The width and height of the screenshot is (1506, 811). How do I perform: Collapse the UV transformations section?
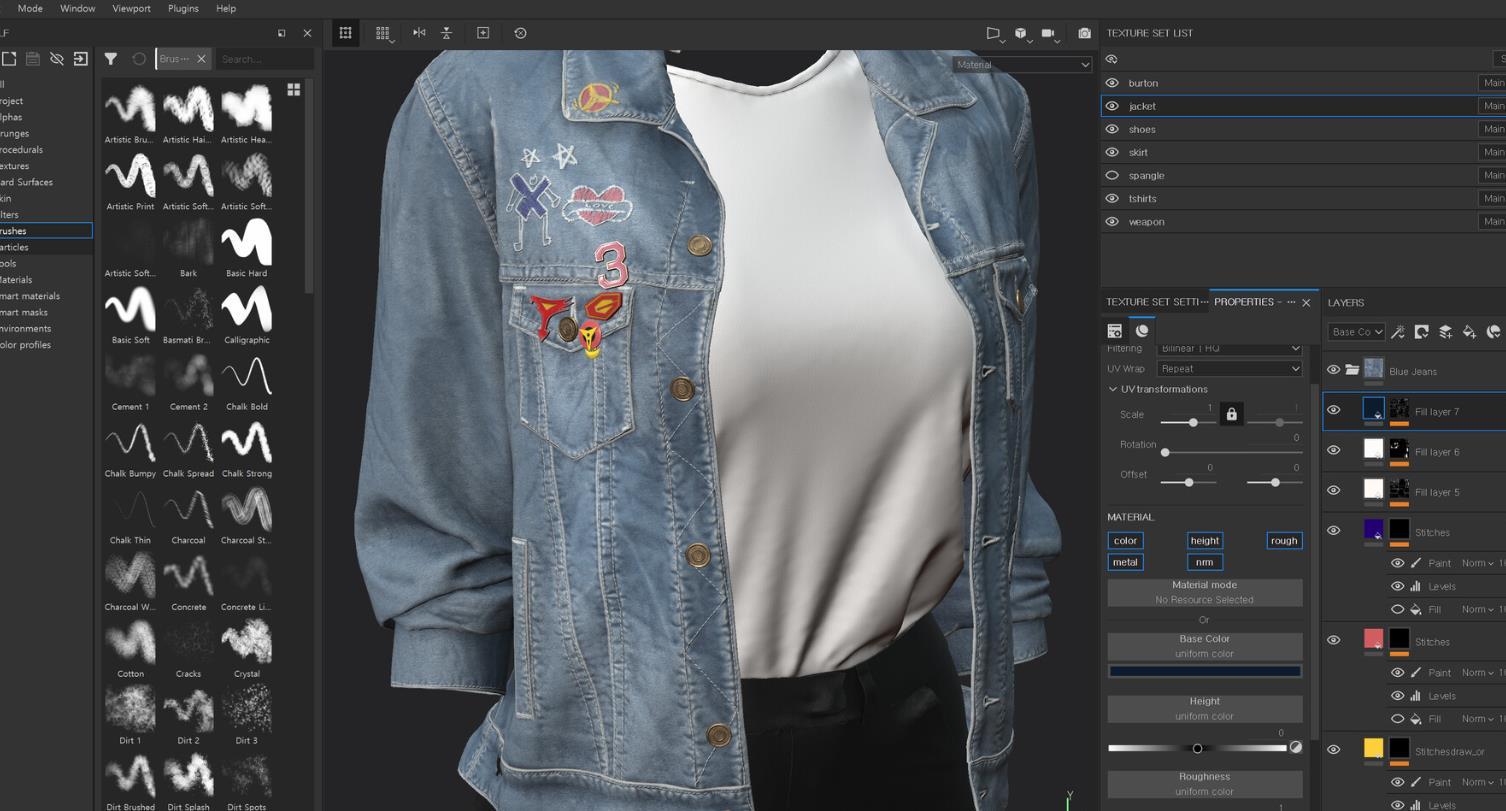click(1113, 389)
